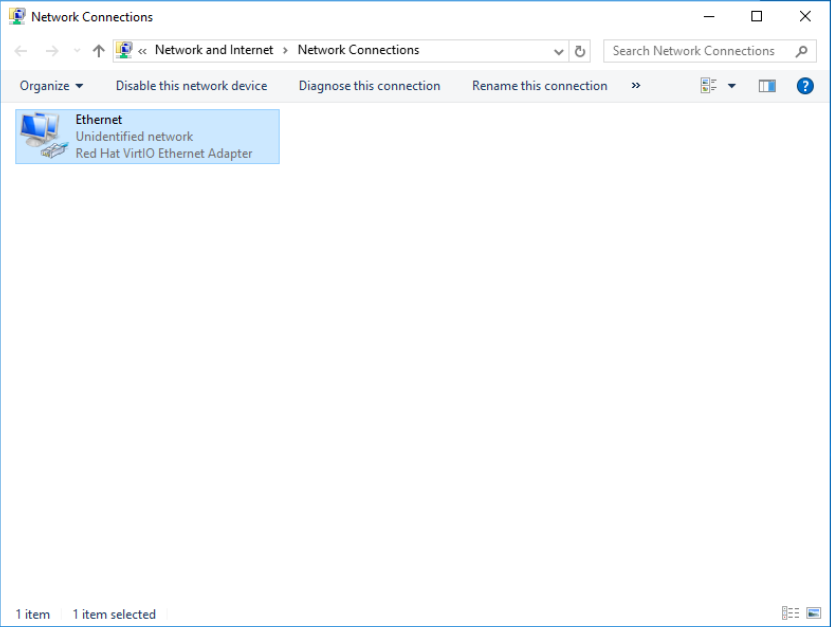Expand the address bar previous locations dropdown

click(x=559, y=51)
